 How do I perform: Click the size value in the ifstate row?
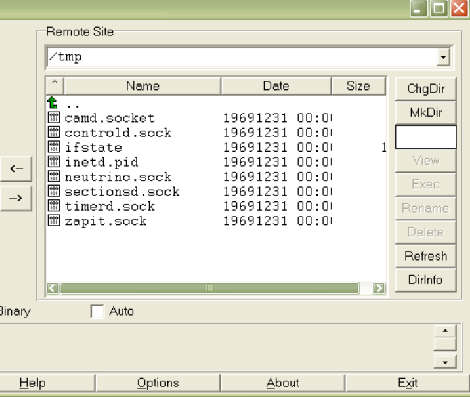[384, 147]
